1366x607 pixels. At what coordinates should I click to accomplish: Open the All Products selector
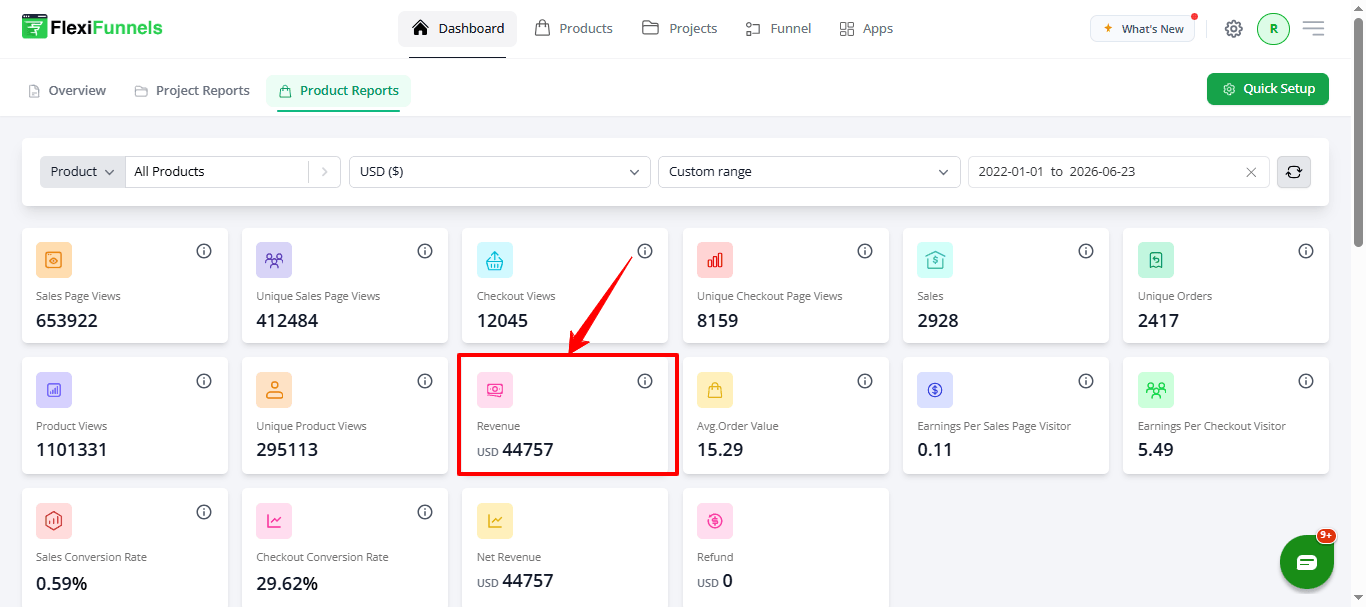217,172
